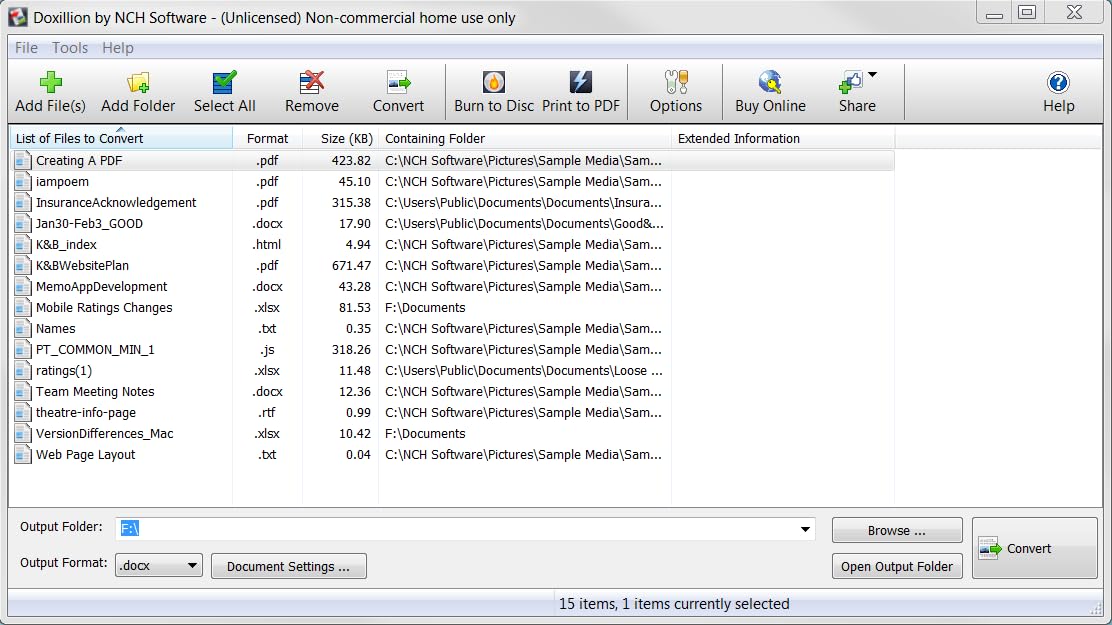
Task: Select the theatre-info-page file name
Action: coord(86,412)
